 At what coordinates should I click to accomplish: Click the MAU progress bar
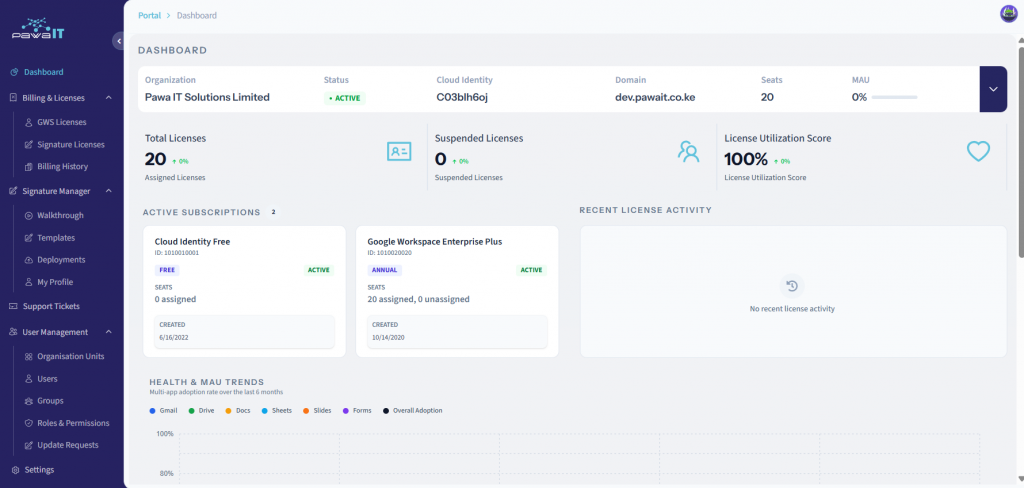coord(894,97)
